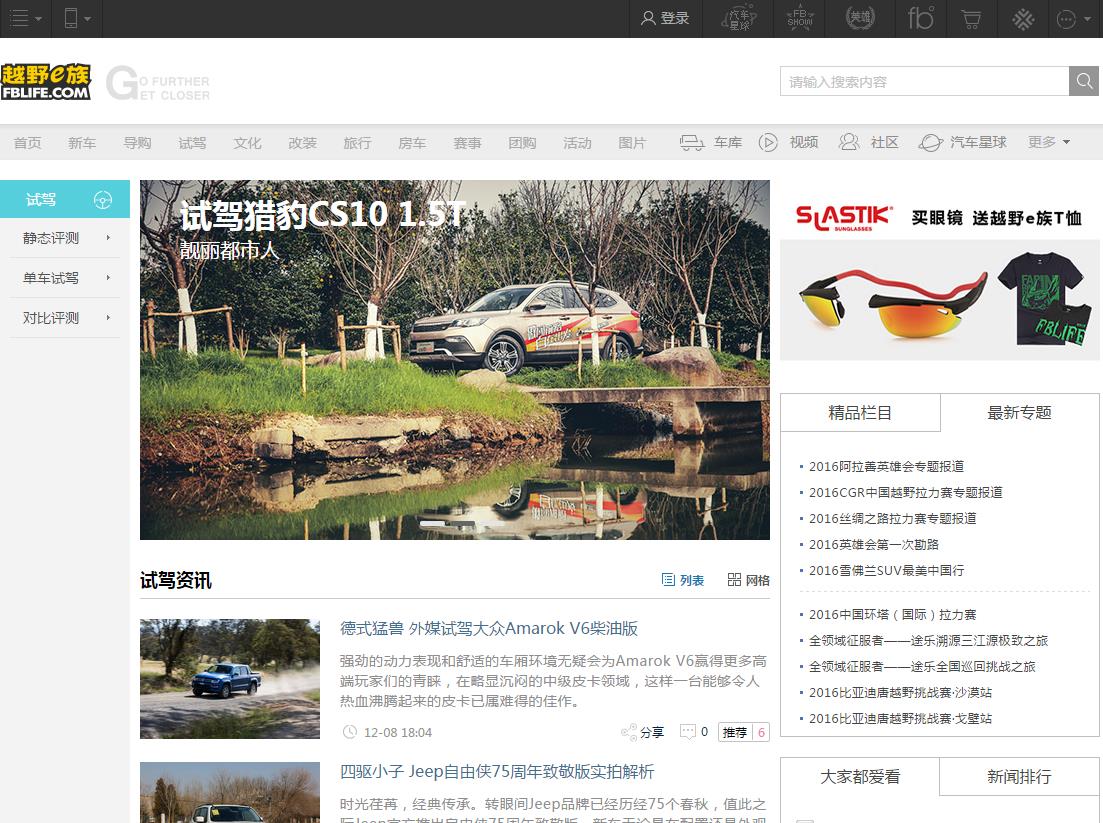Click the comment bubble icon on Amarok article
The width and height of the screenshot is (1103, 823).
tap(687, 732)
